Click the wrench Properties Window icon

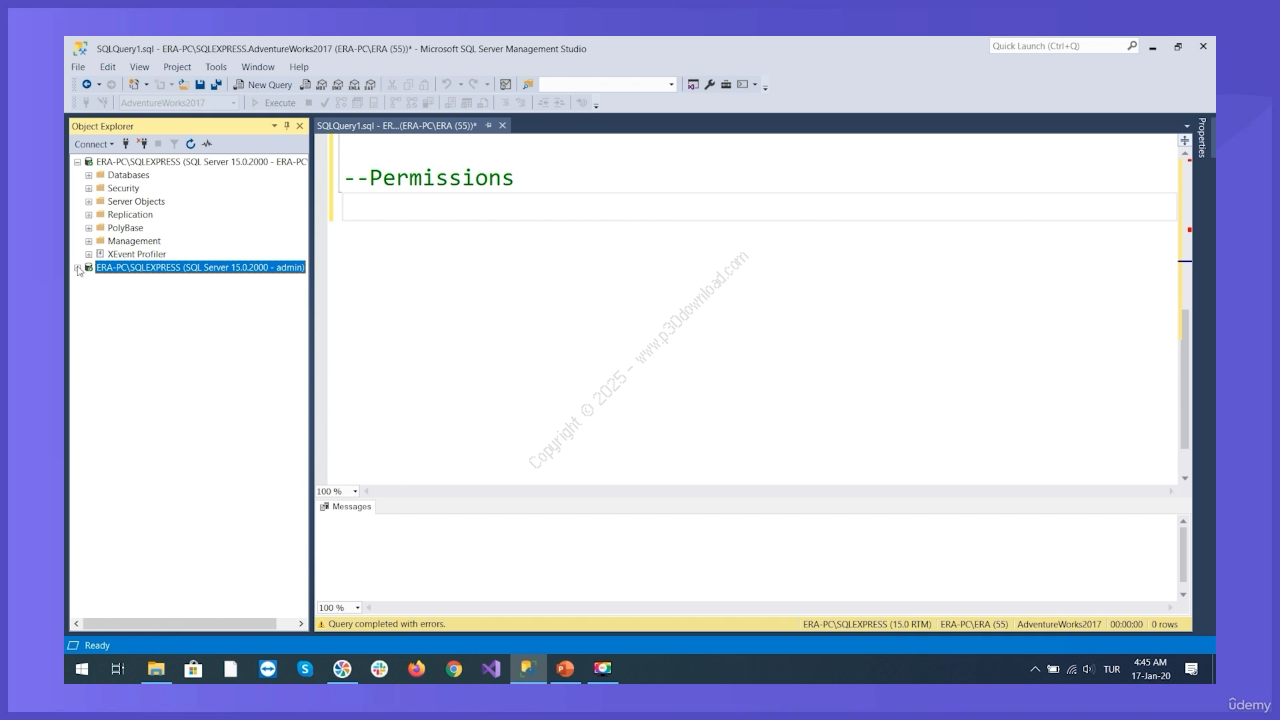pos(710,85)
